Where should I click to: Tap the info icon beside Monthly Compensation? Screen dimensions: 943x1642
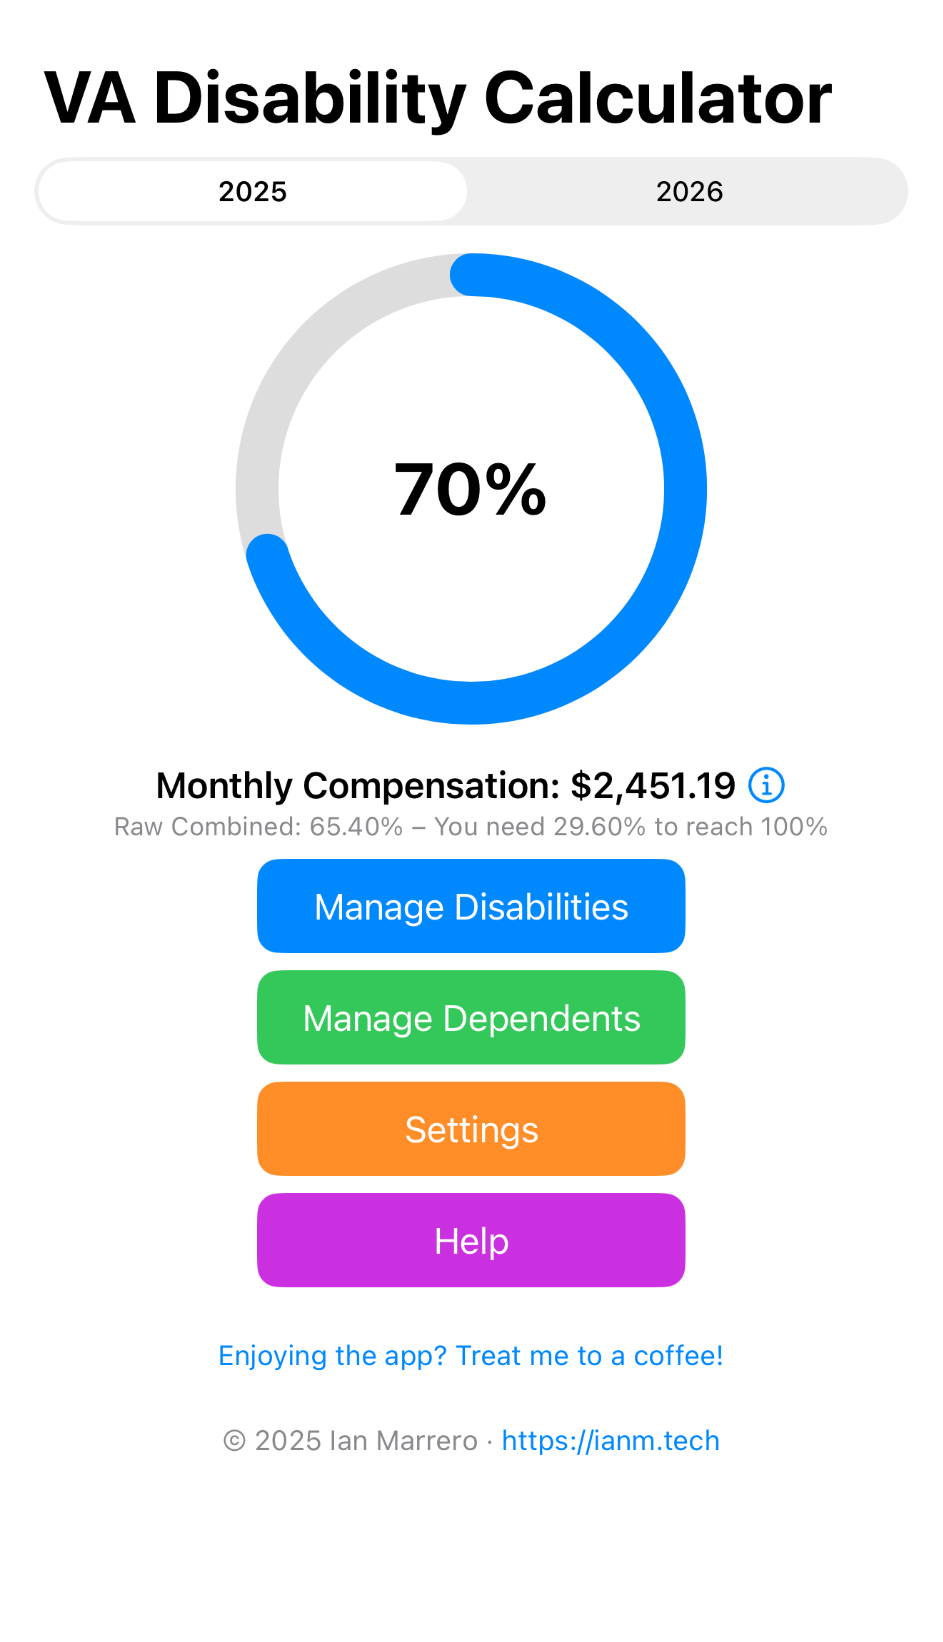pyautogui.click(x=766, y=785)
